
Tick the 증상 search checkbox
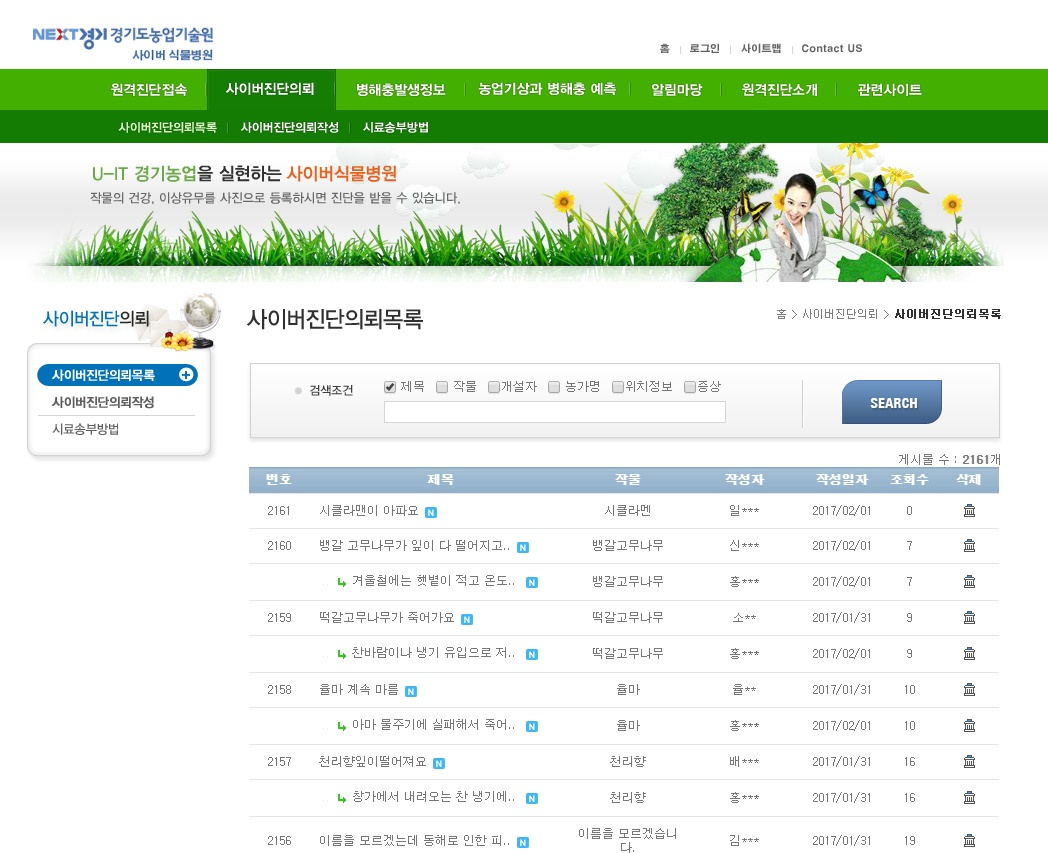(690, 387)
